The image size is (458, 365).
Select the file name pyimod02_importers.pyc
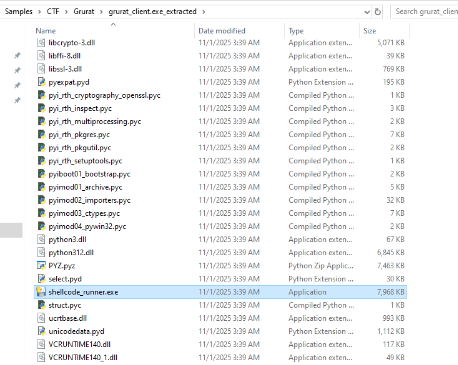(89, 200)
